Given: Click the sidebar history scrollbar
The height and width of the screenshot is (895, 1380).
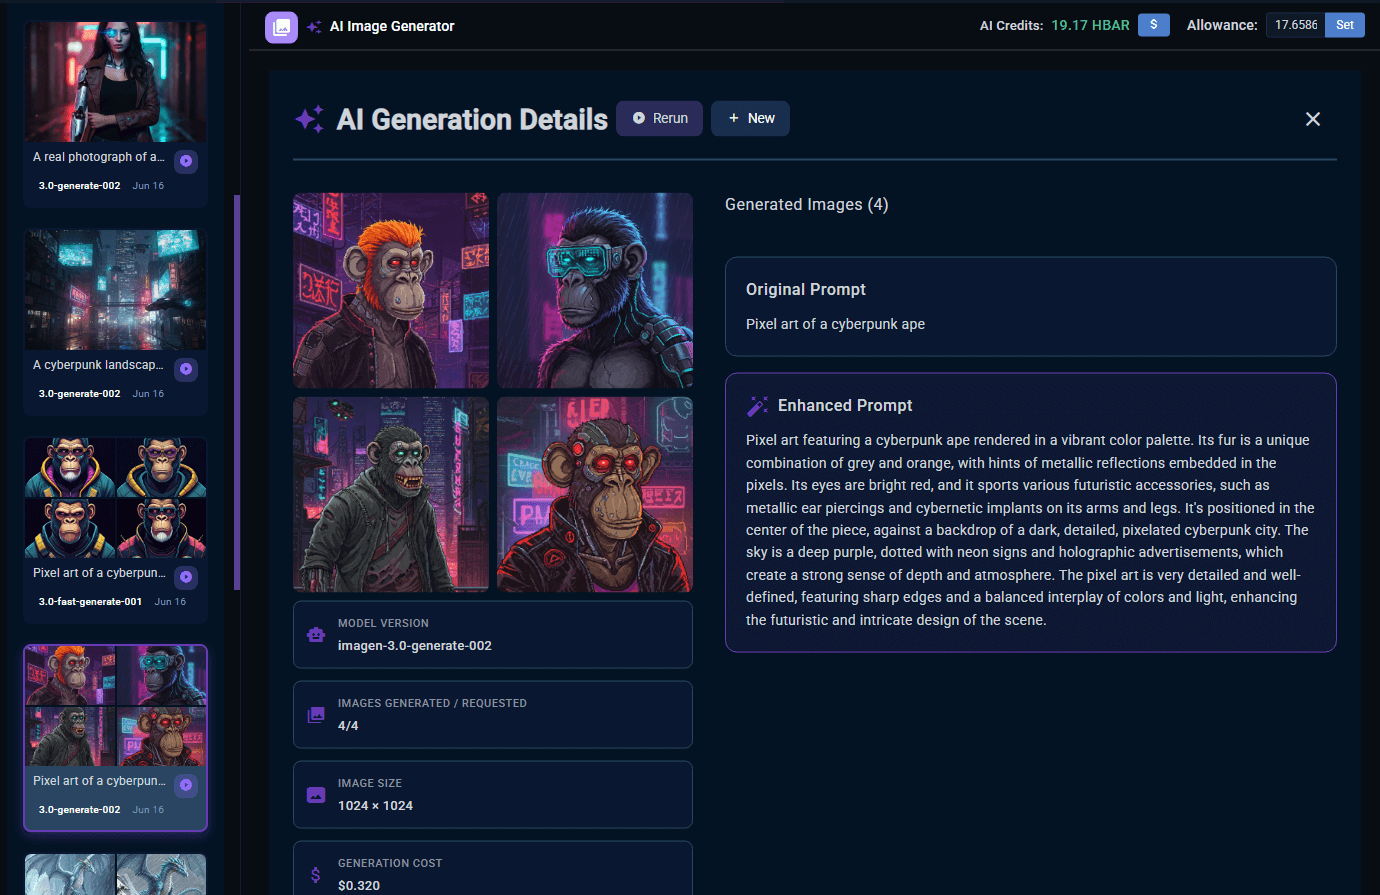Looking at the screenshot, I should pyautogui.click(x=237, y=392).
